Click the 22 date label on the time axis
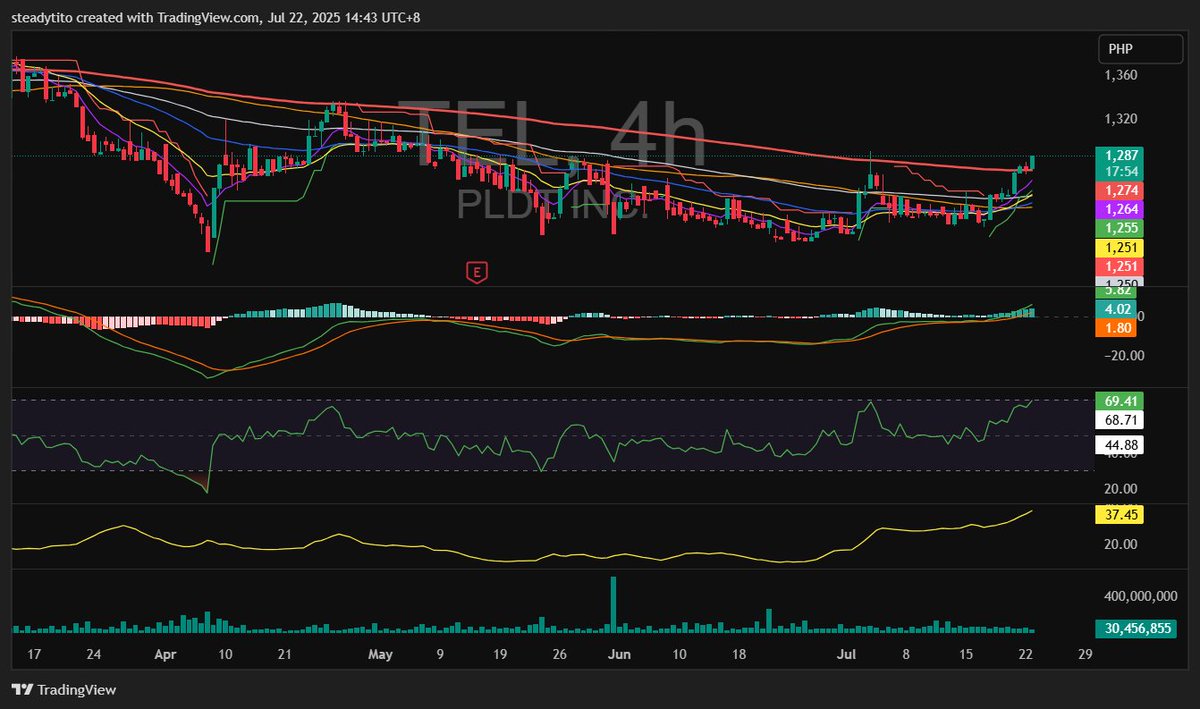Image resolution: width=1200 pixels, height=709 pixels. tap(1025, 656)
